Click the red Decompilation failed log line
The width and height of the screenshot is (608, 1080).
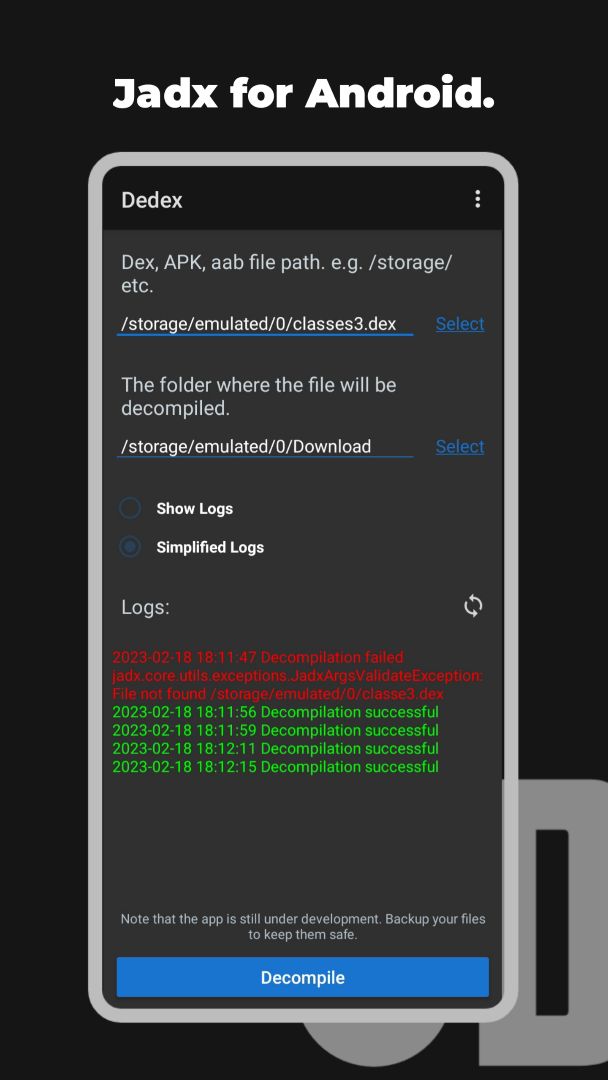click(x=258, y=658)
